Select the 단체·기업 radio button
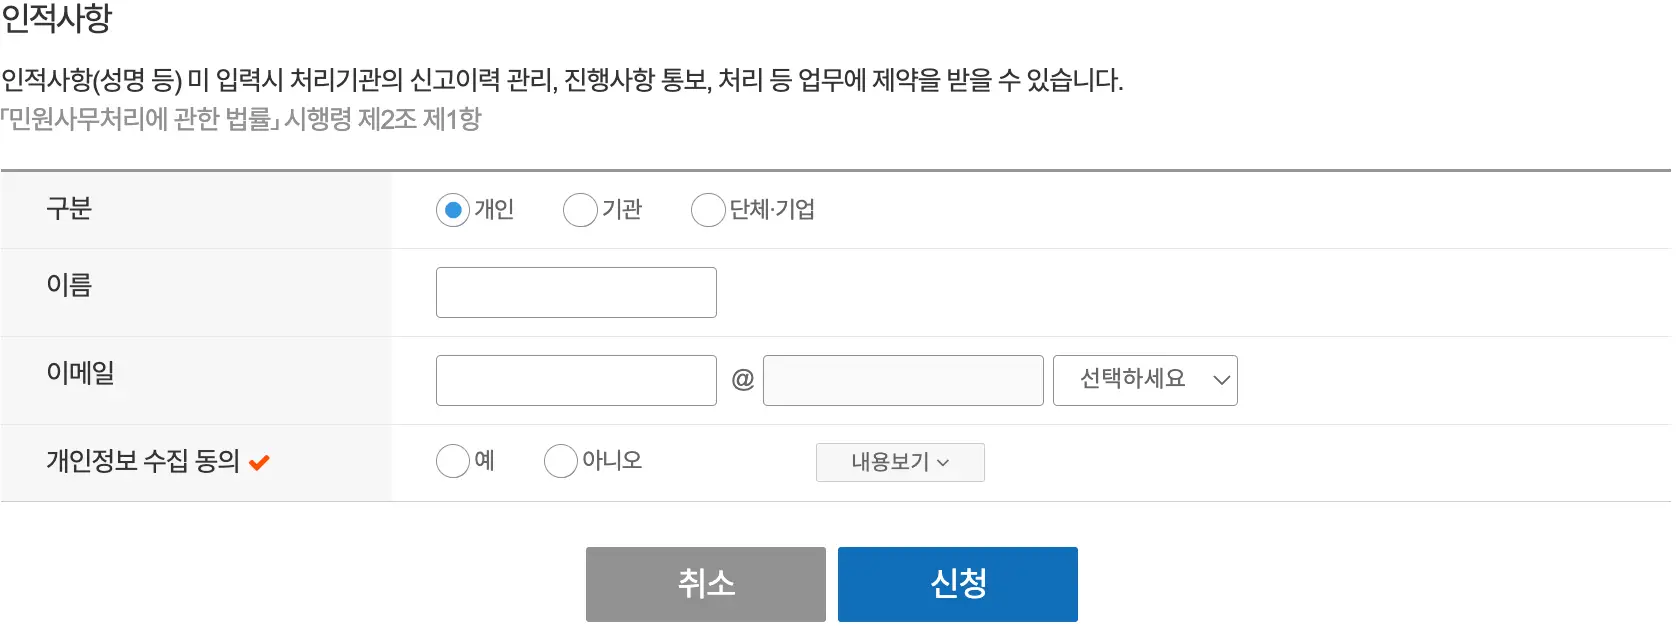The width and height of the screenshot is (1678, 636). tap(708, 210)
